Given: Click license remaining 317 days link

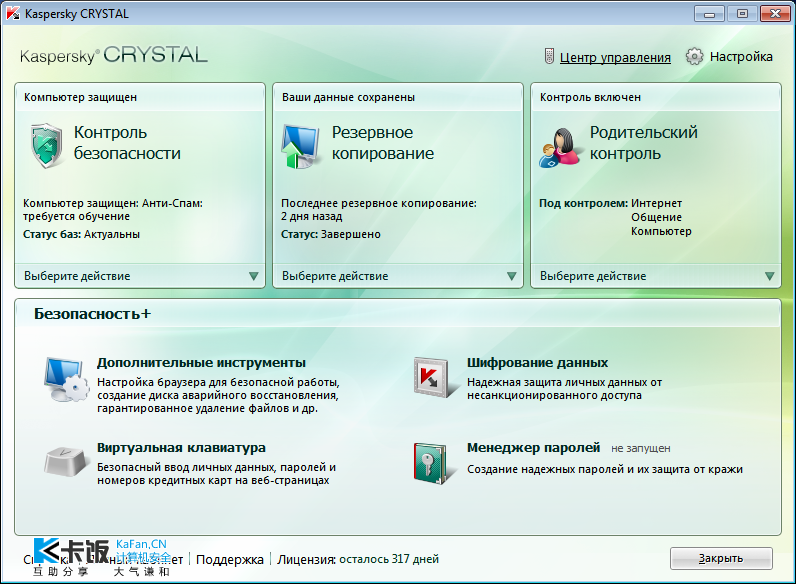Looking at the screenshot, I should coord(389,559).
